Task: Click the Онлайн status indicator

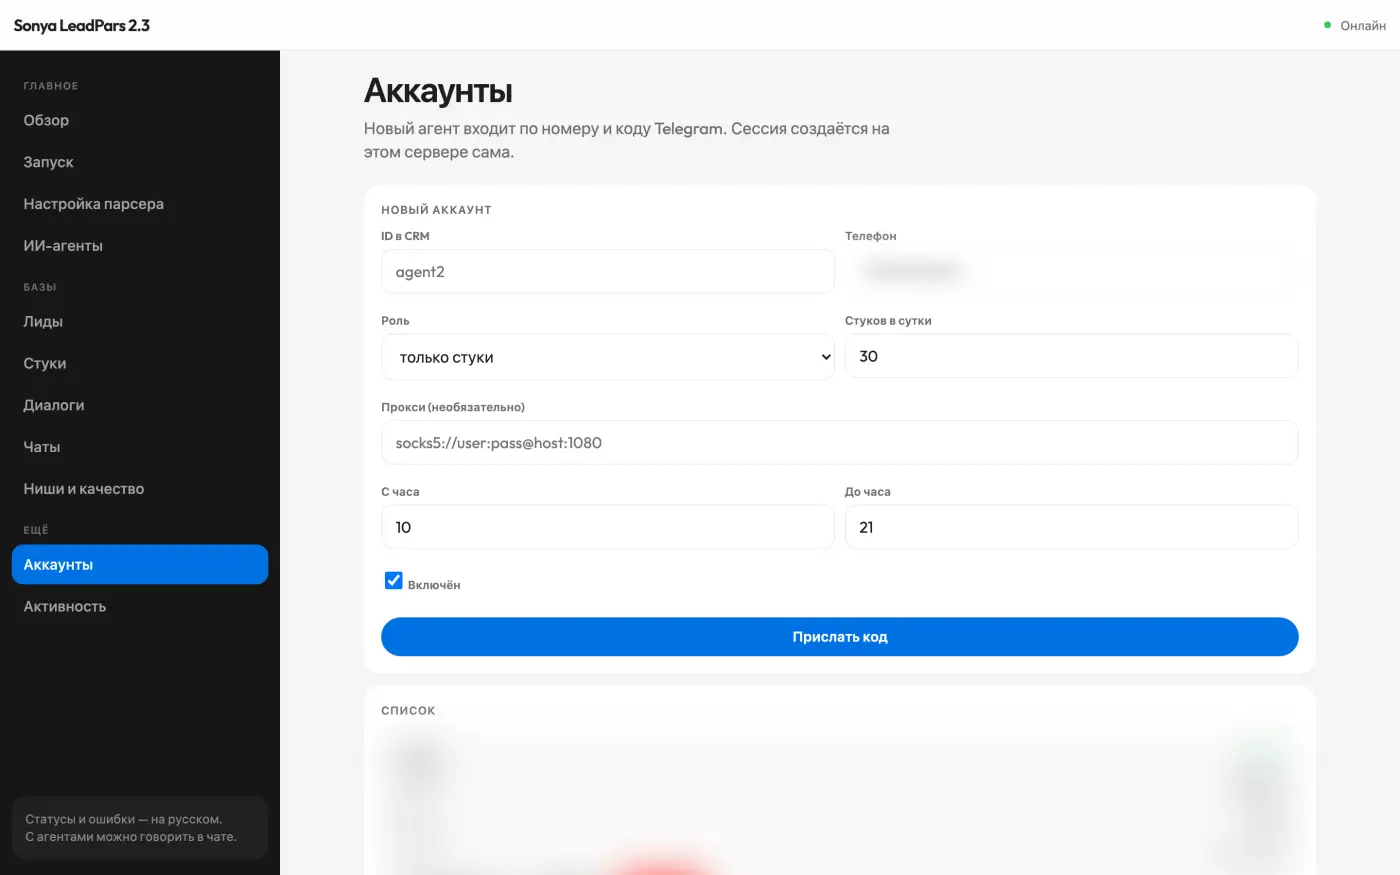Action: click(x=1355, y=26)
